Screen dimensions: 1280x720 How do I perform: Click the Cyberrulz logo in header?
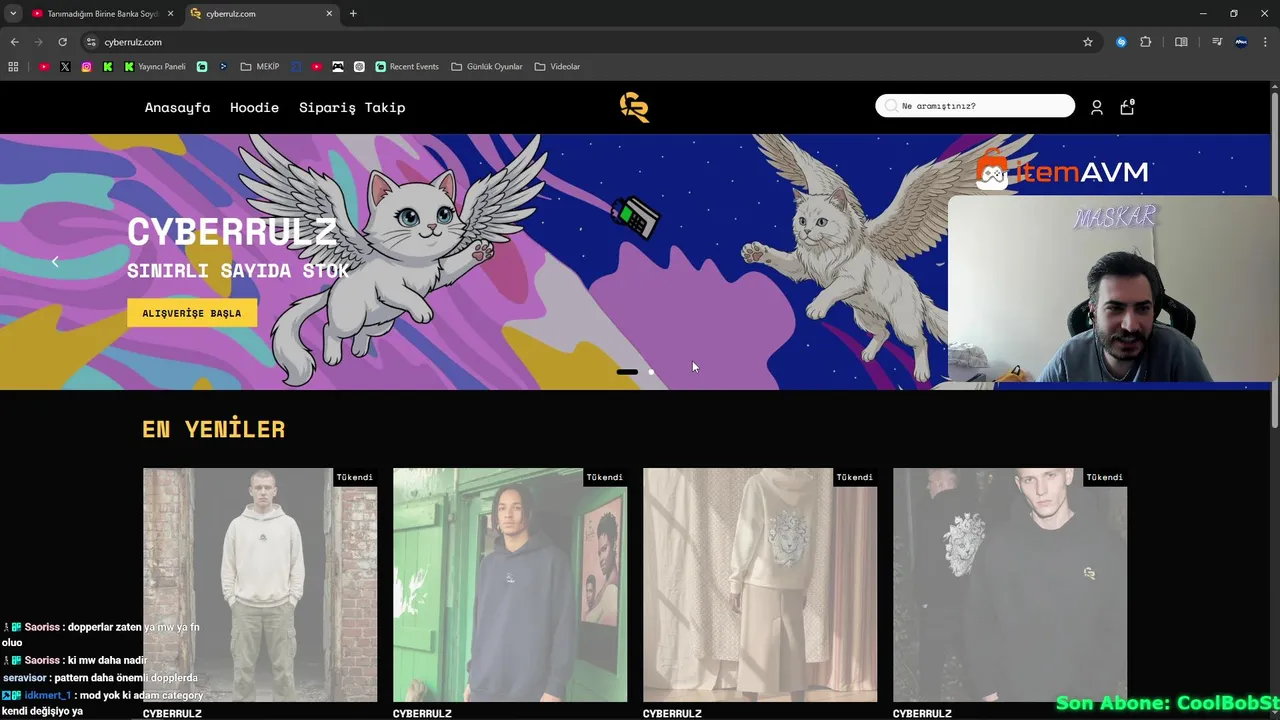click(634, 107)
